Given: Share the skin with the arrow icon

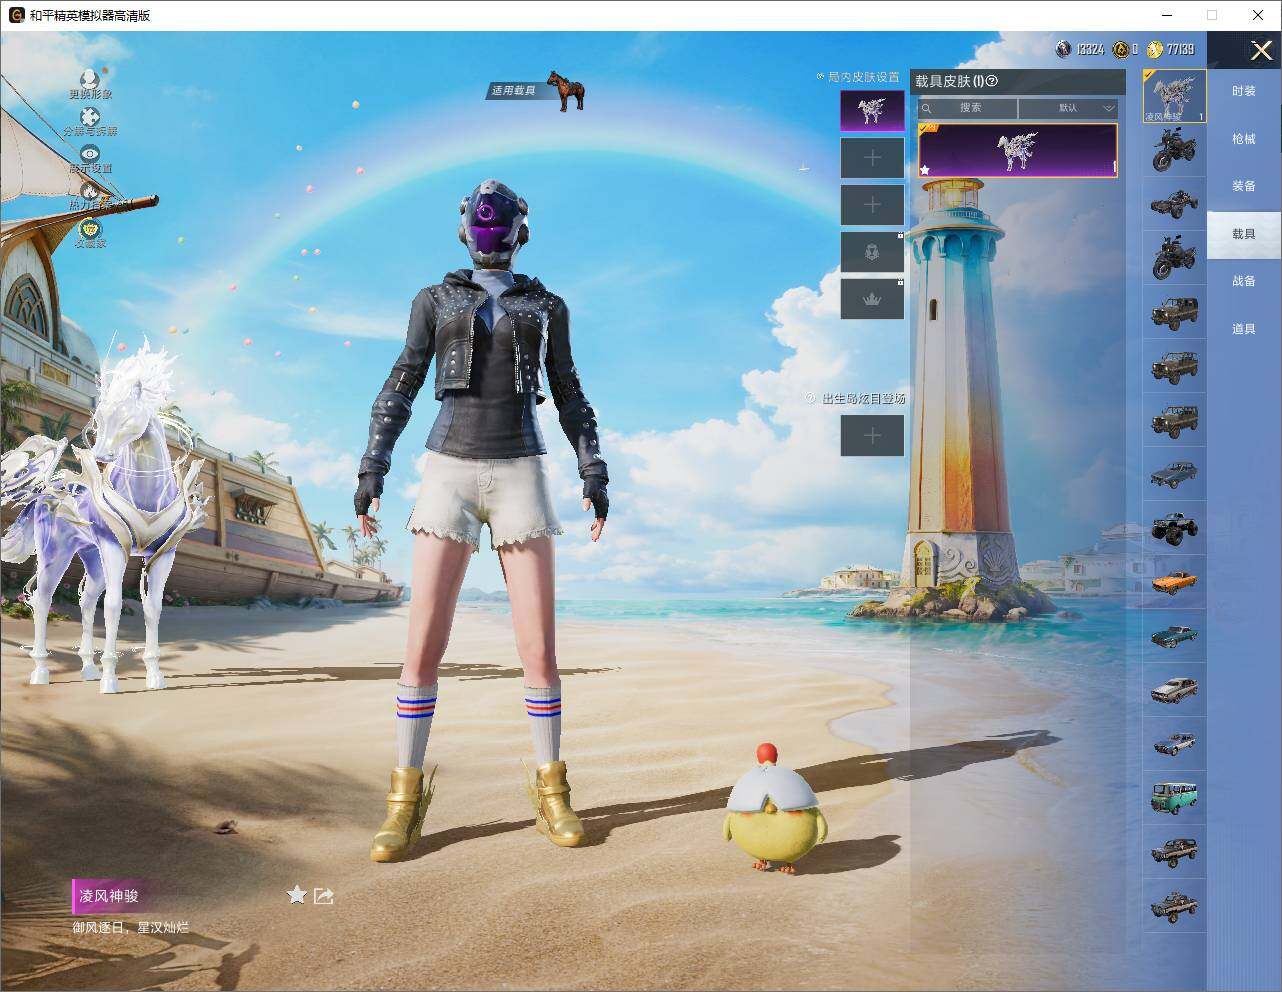Looking at the screenshot, I should 323,895.
